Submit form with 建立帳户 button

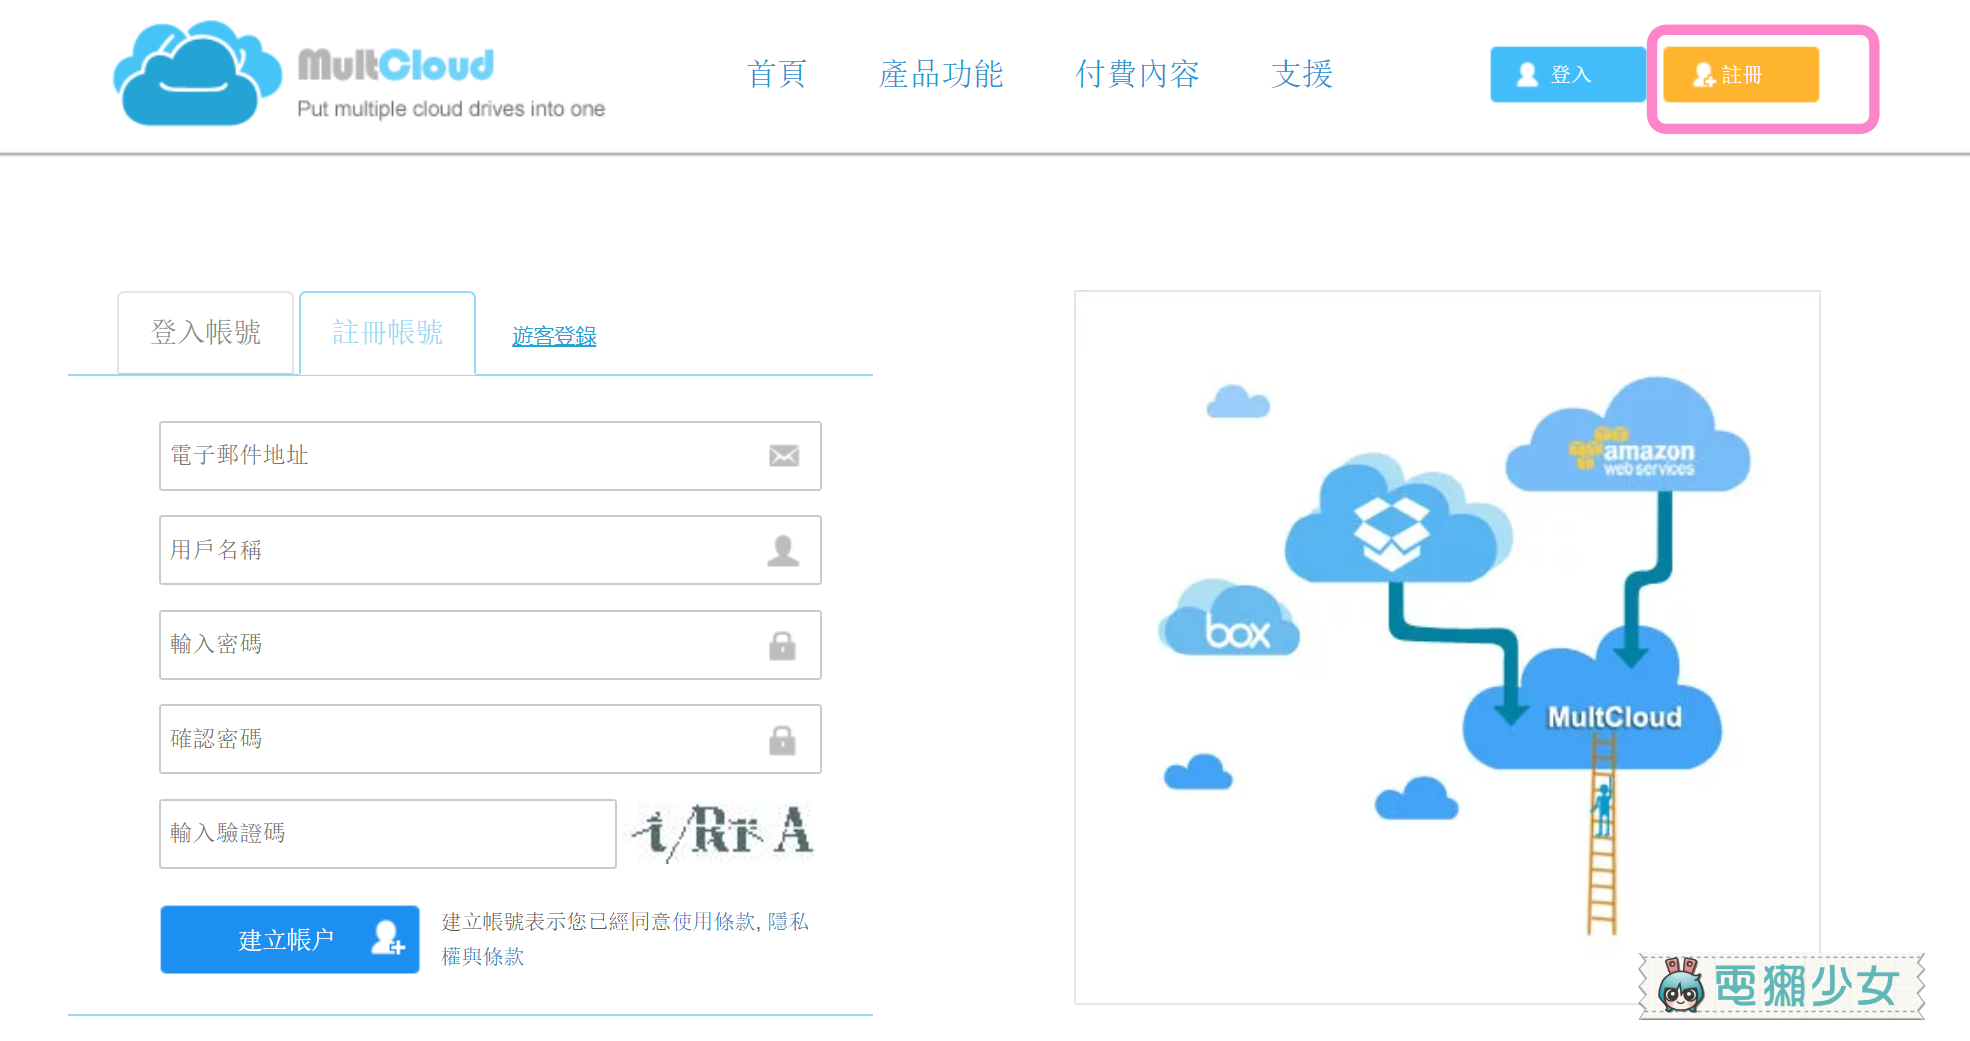coord(289,939)
